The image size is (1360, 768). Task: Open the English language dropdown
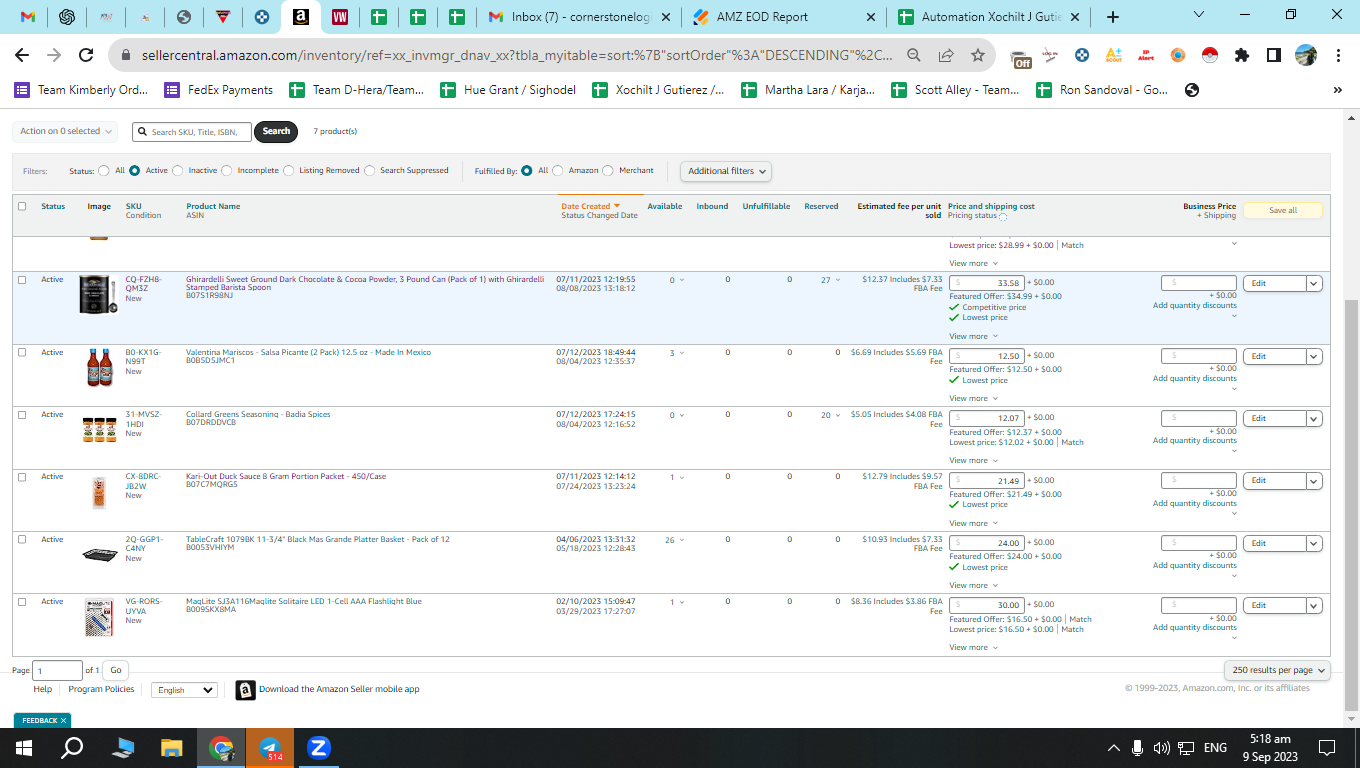(x=184, y=690)
